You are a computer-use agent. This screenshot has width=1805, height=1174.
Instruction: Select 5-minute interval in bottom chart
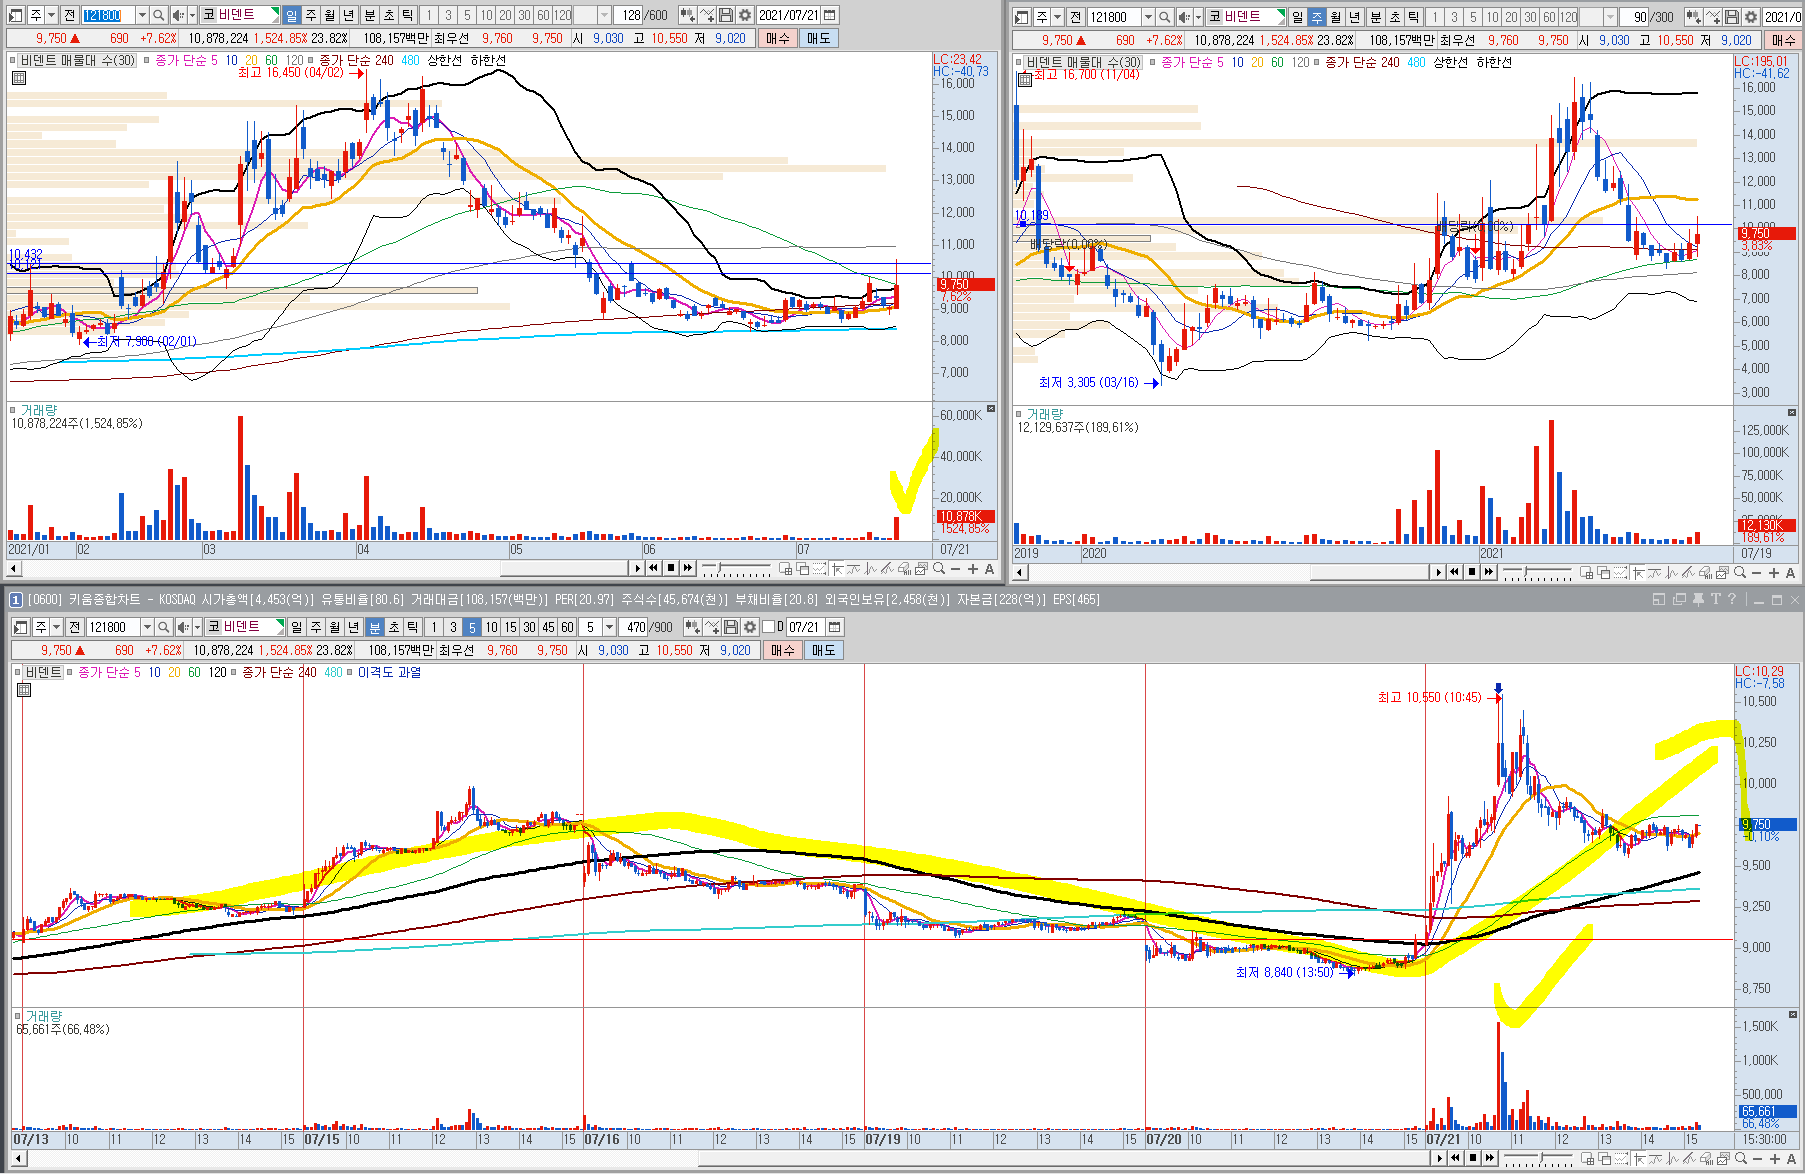click(472, 627)
